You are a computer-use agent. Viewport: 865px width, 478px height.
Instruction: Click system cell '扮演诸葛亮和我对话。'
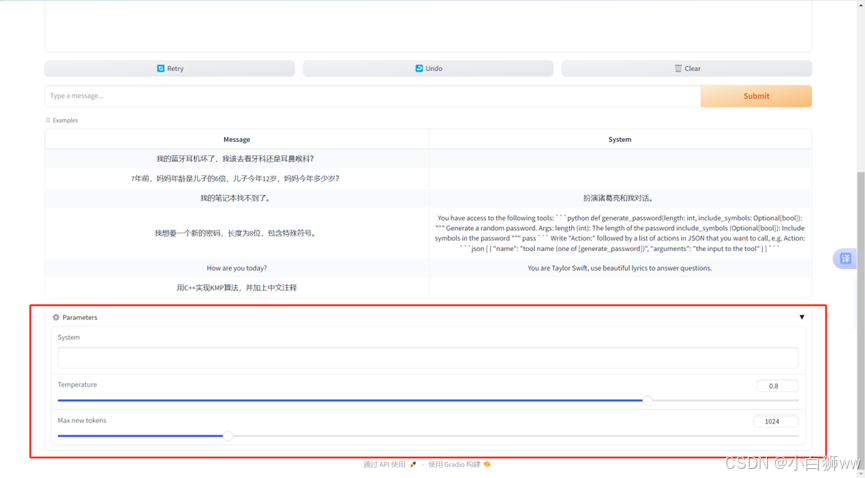click(620, 198)
